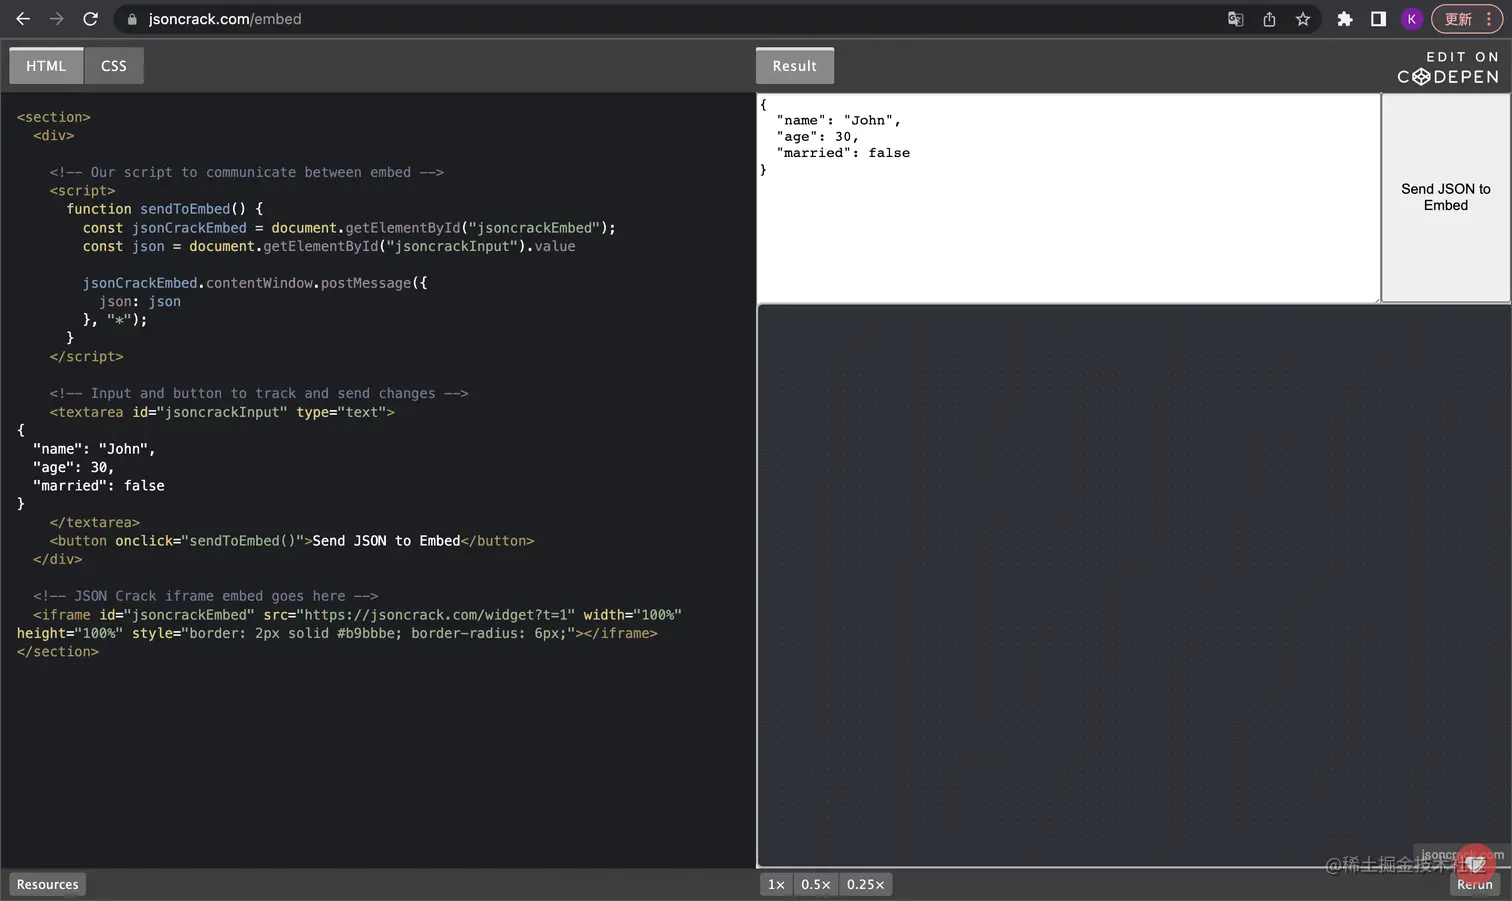
Task: View site security info via lock icon
Action: 132,19
